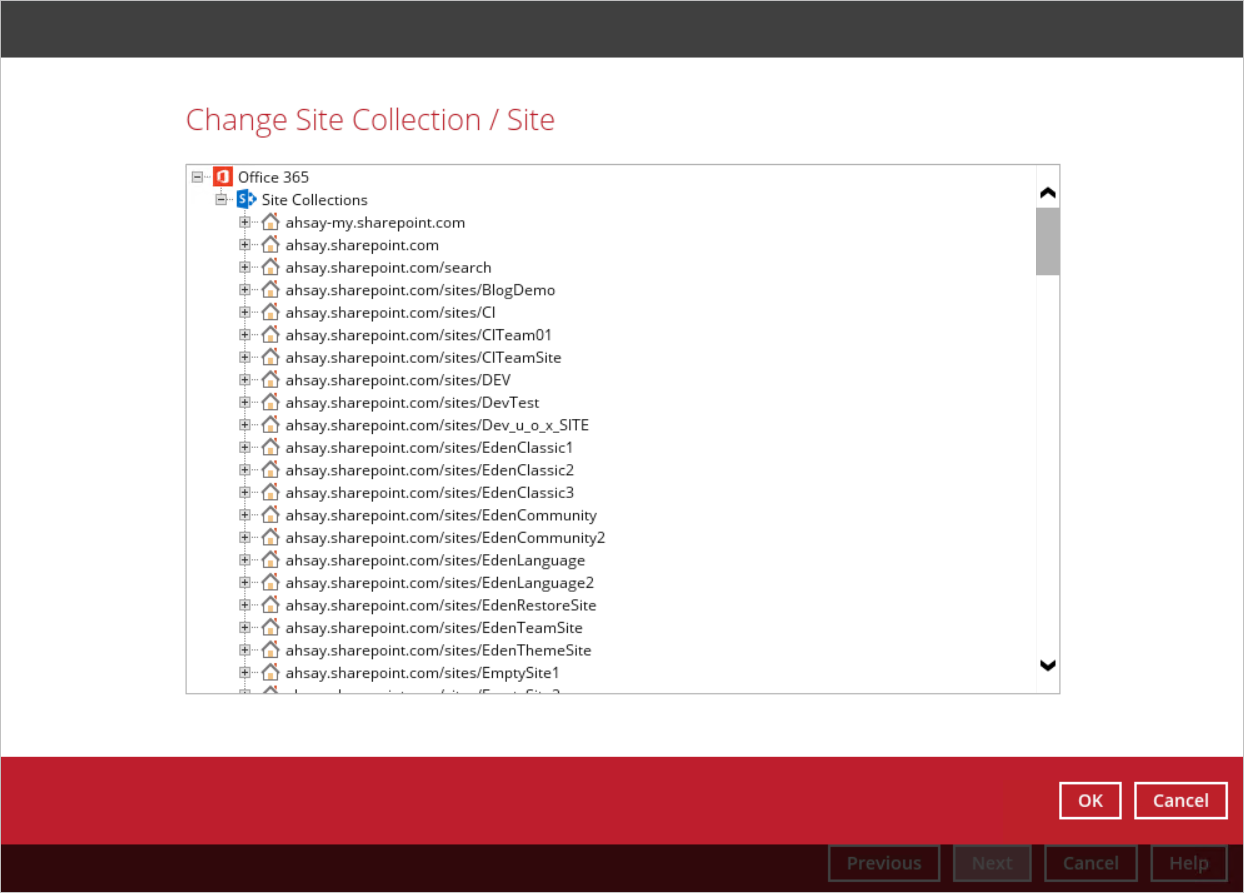This screenshot has height=893, width=1244.
Task: Expand the ahsay-my.sharepoint.com node
Action: point(245,222)
